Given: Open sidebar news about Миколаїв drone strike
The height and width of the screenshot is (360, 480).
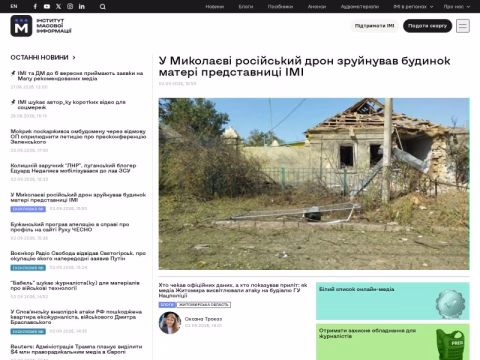Looking at the screenshot, I should (x=78, y=197).
